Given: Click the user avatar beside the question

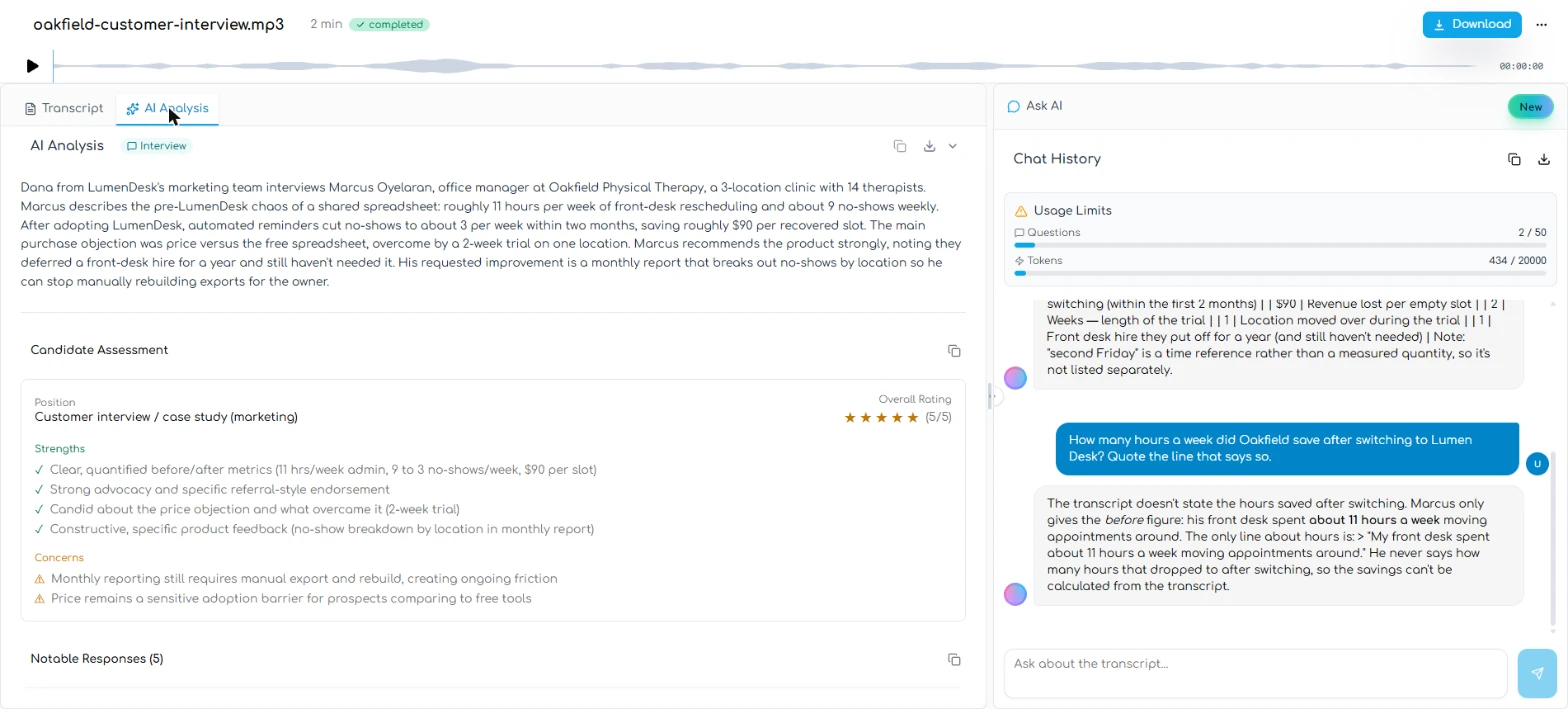Looking at the screenshot, I should click(1538, 463).
